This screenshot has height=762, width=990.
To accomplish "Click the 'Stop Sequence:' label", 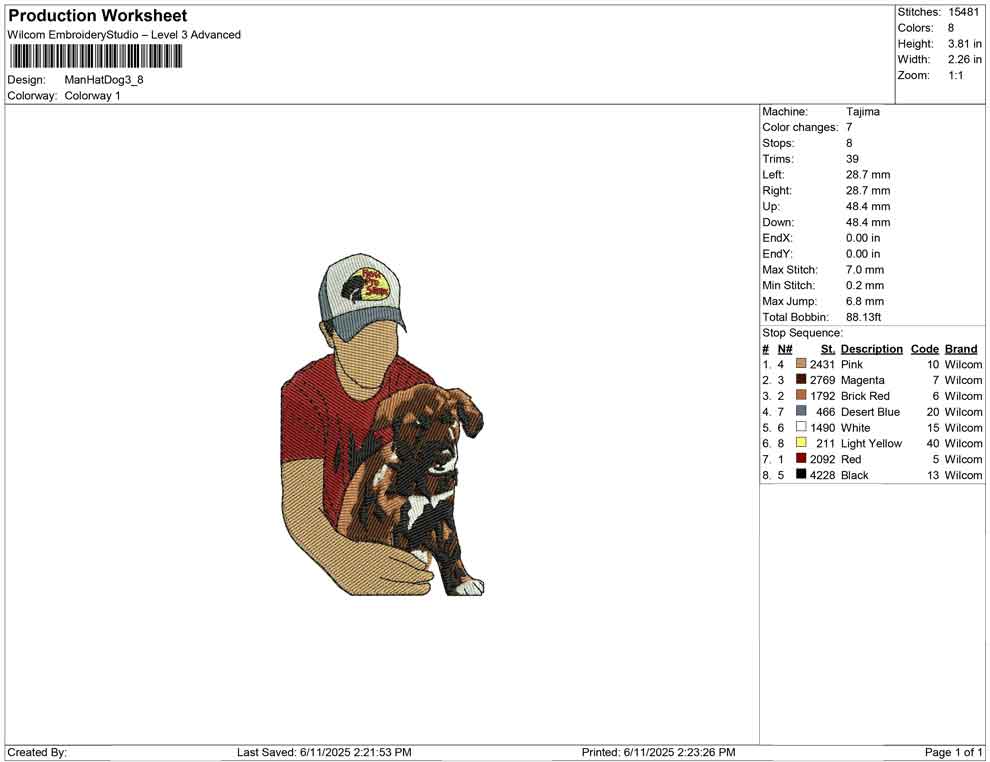I will 802,333.
